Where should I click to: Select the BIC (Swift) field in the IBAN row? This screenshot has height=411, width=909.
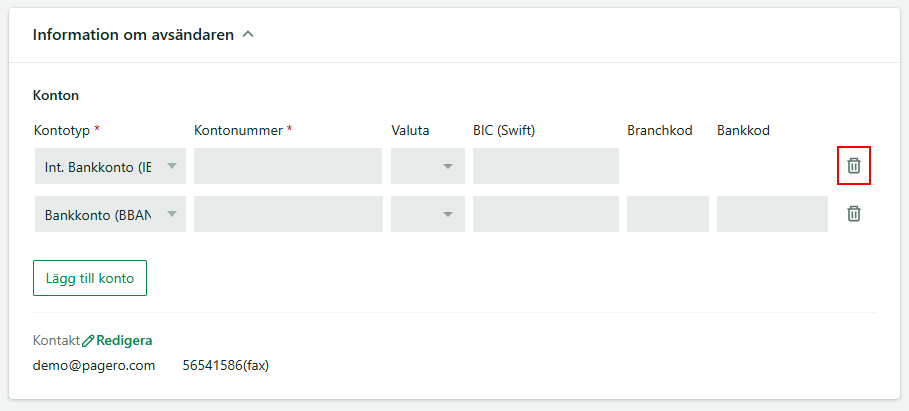point(546,166)
